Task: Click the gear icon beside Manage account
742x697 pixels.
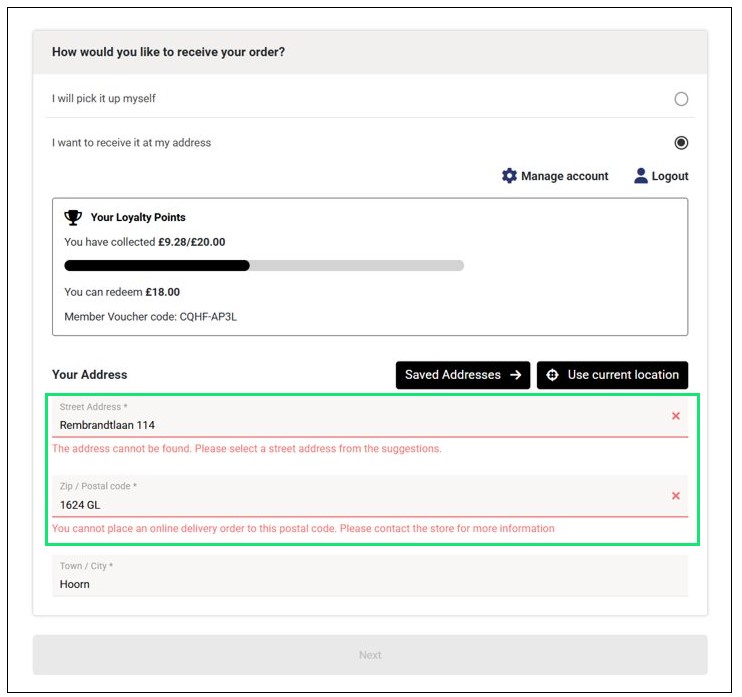Action: click(510, 176)
